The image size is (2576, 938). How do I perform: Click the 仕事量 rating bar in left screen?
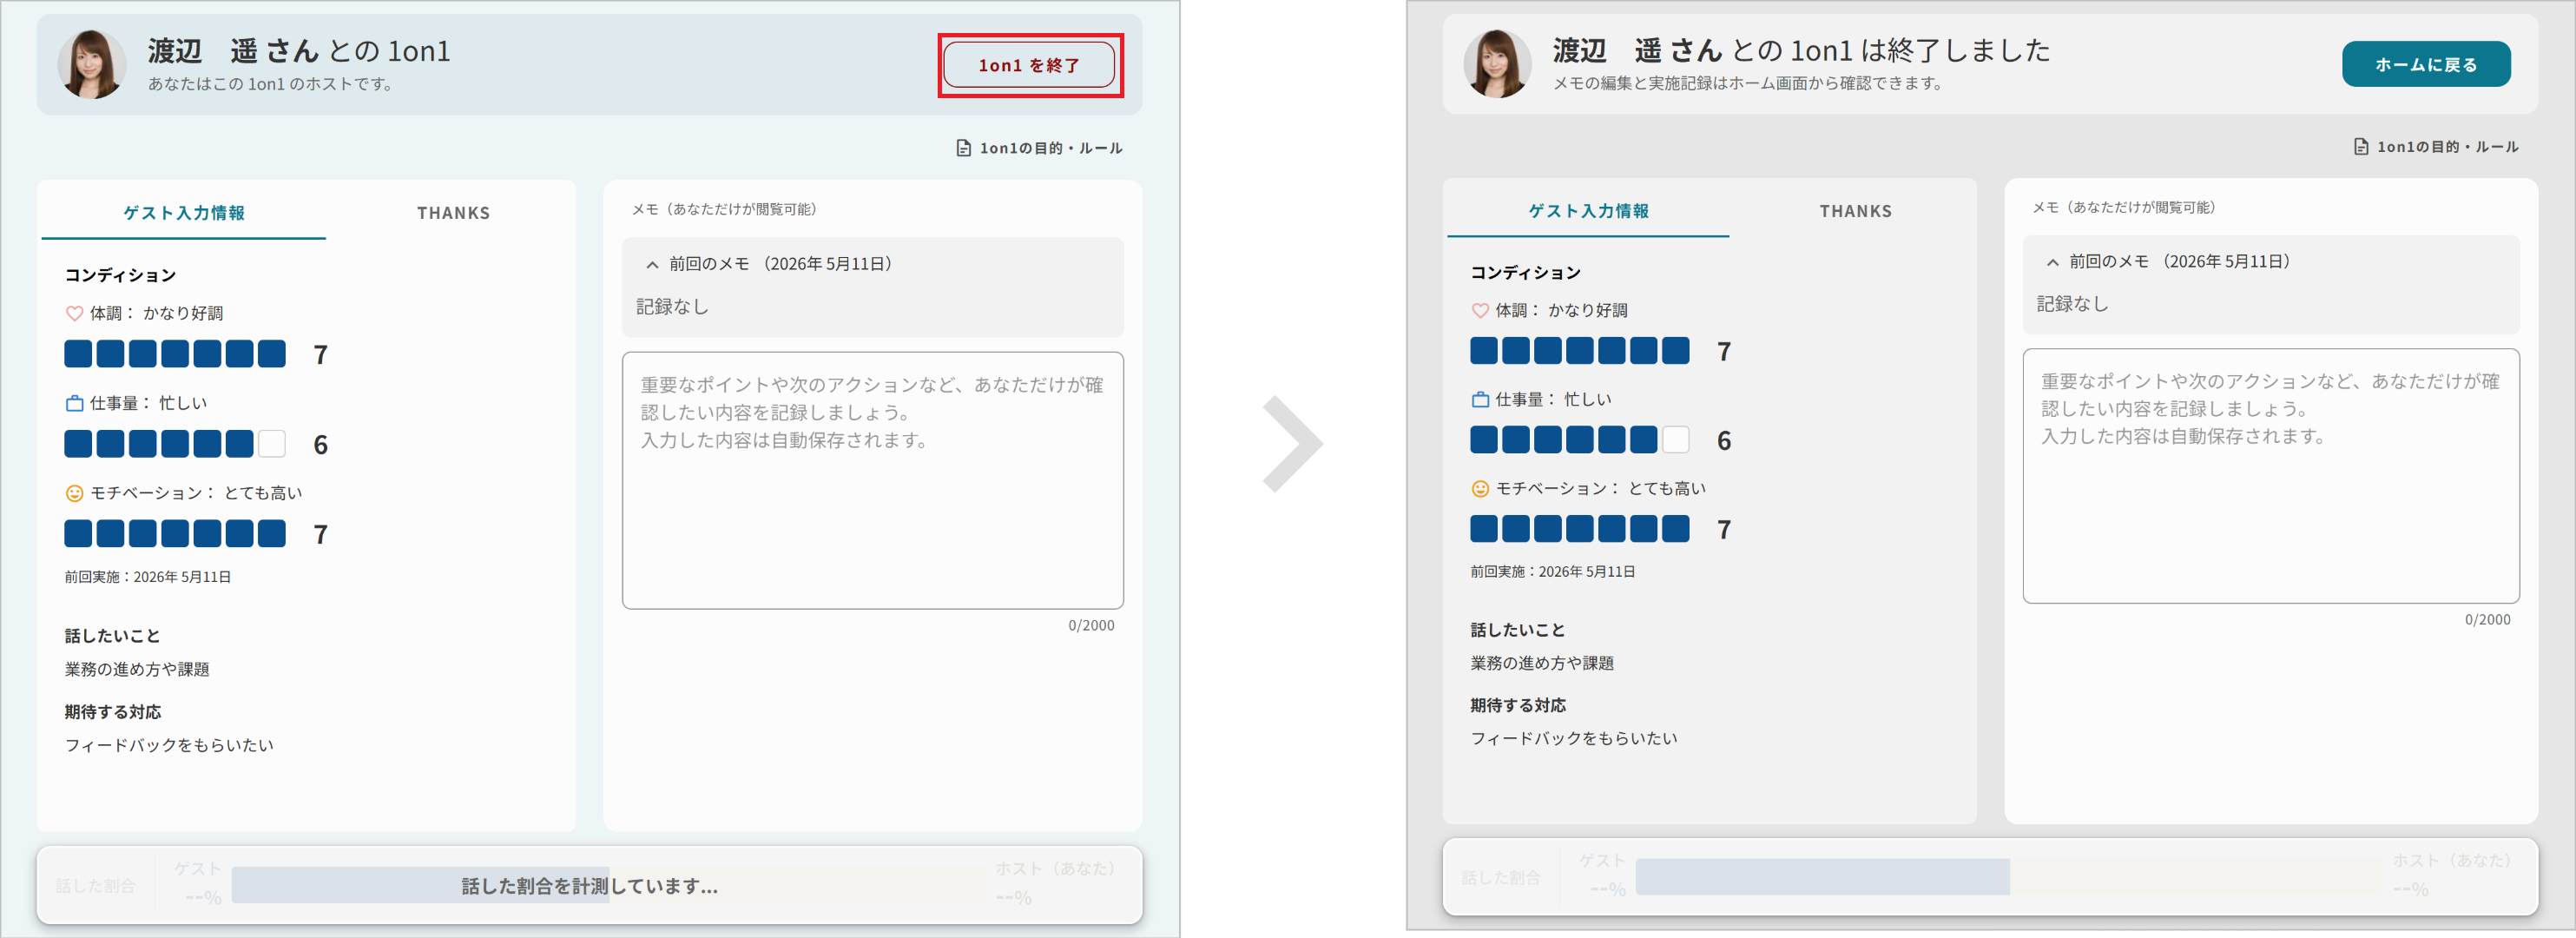(x=175, y=444)
